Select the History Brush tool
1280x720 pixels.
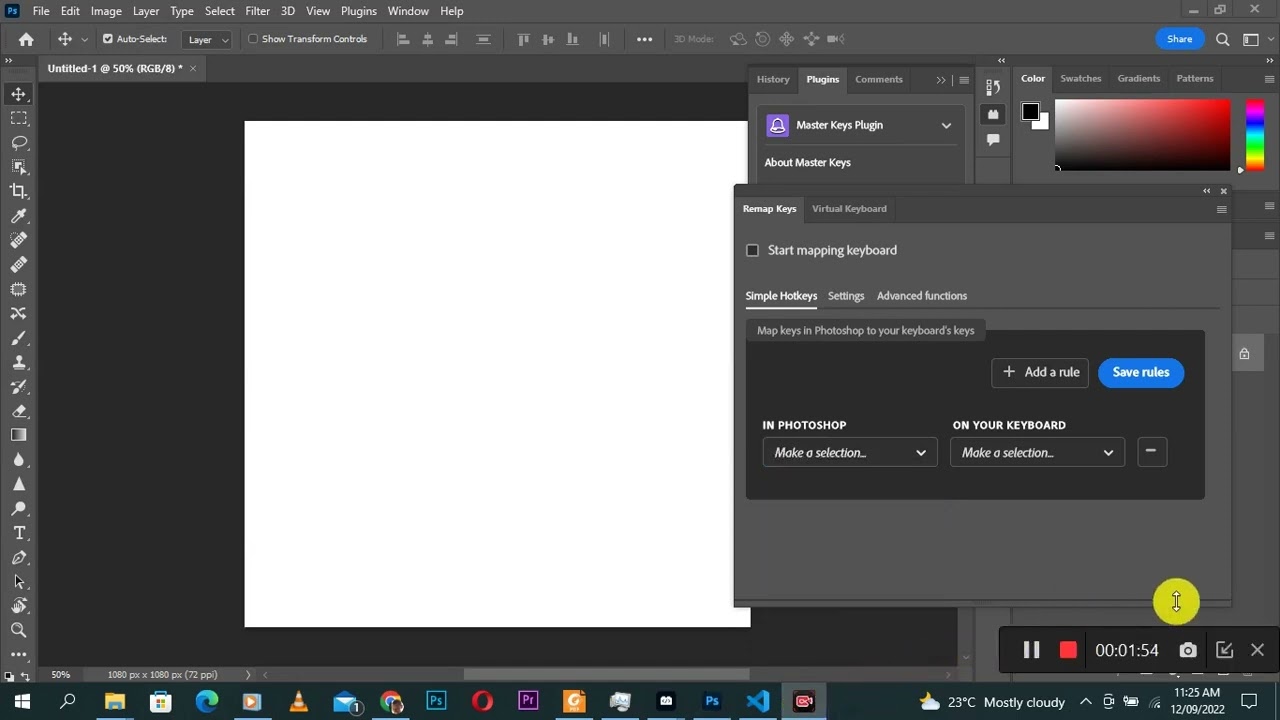click(19, 386)
